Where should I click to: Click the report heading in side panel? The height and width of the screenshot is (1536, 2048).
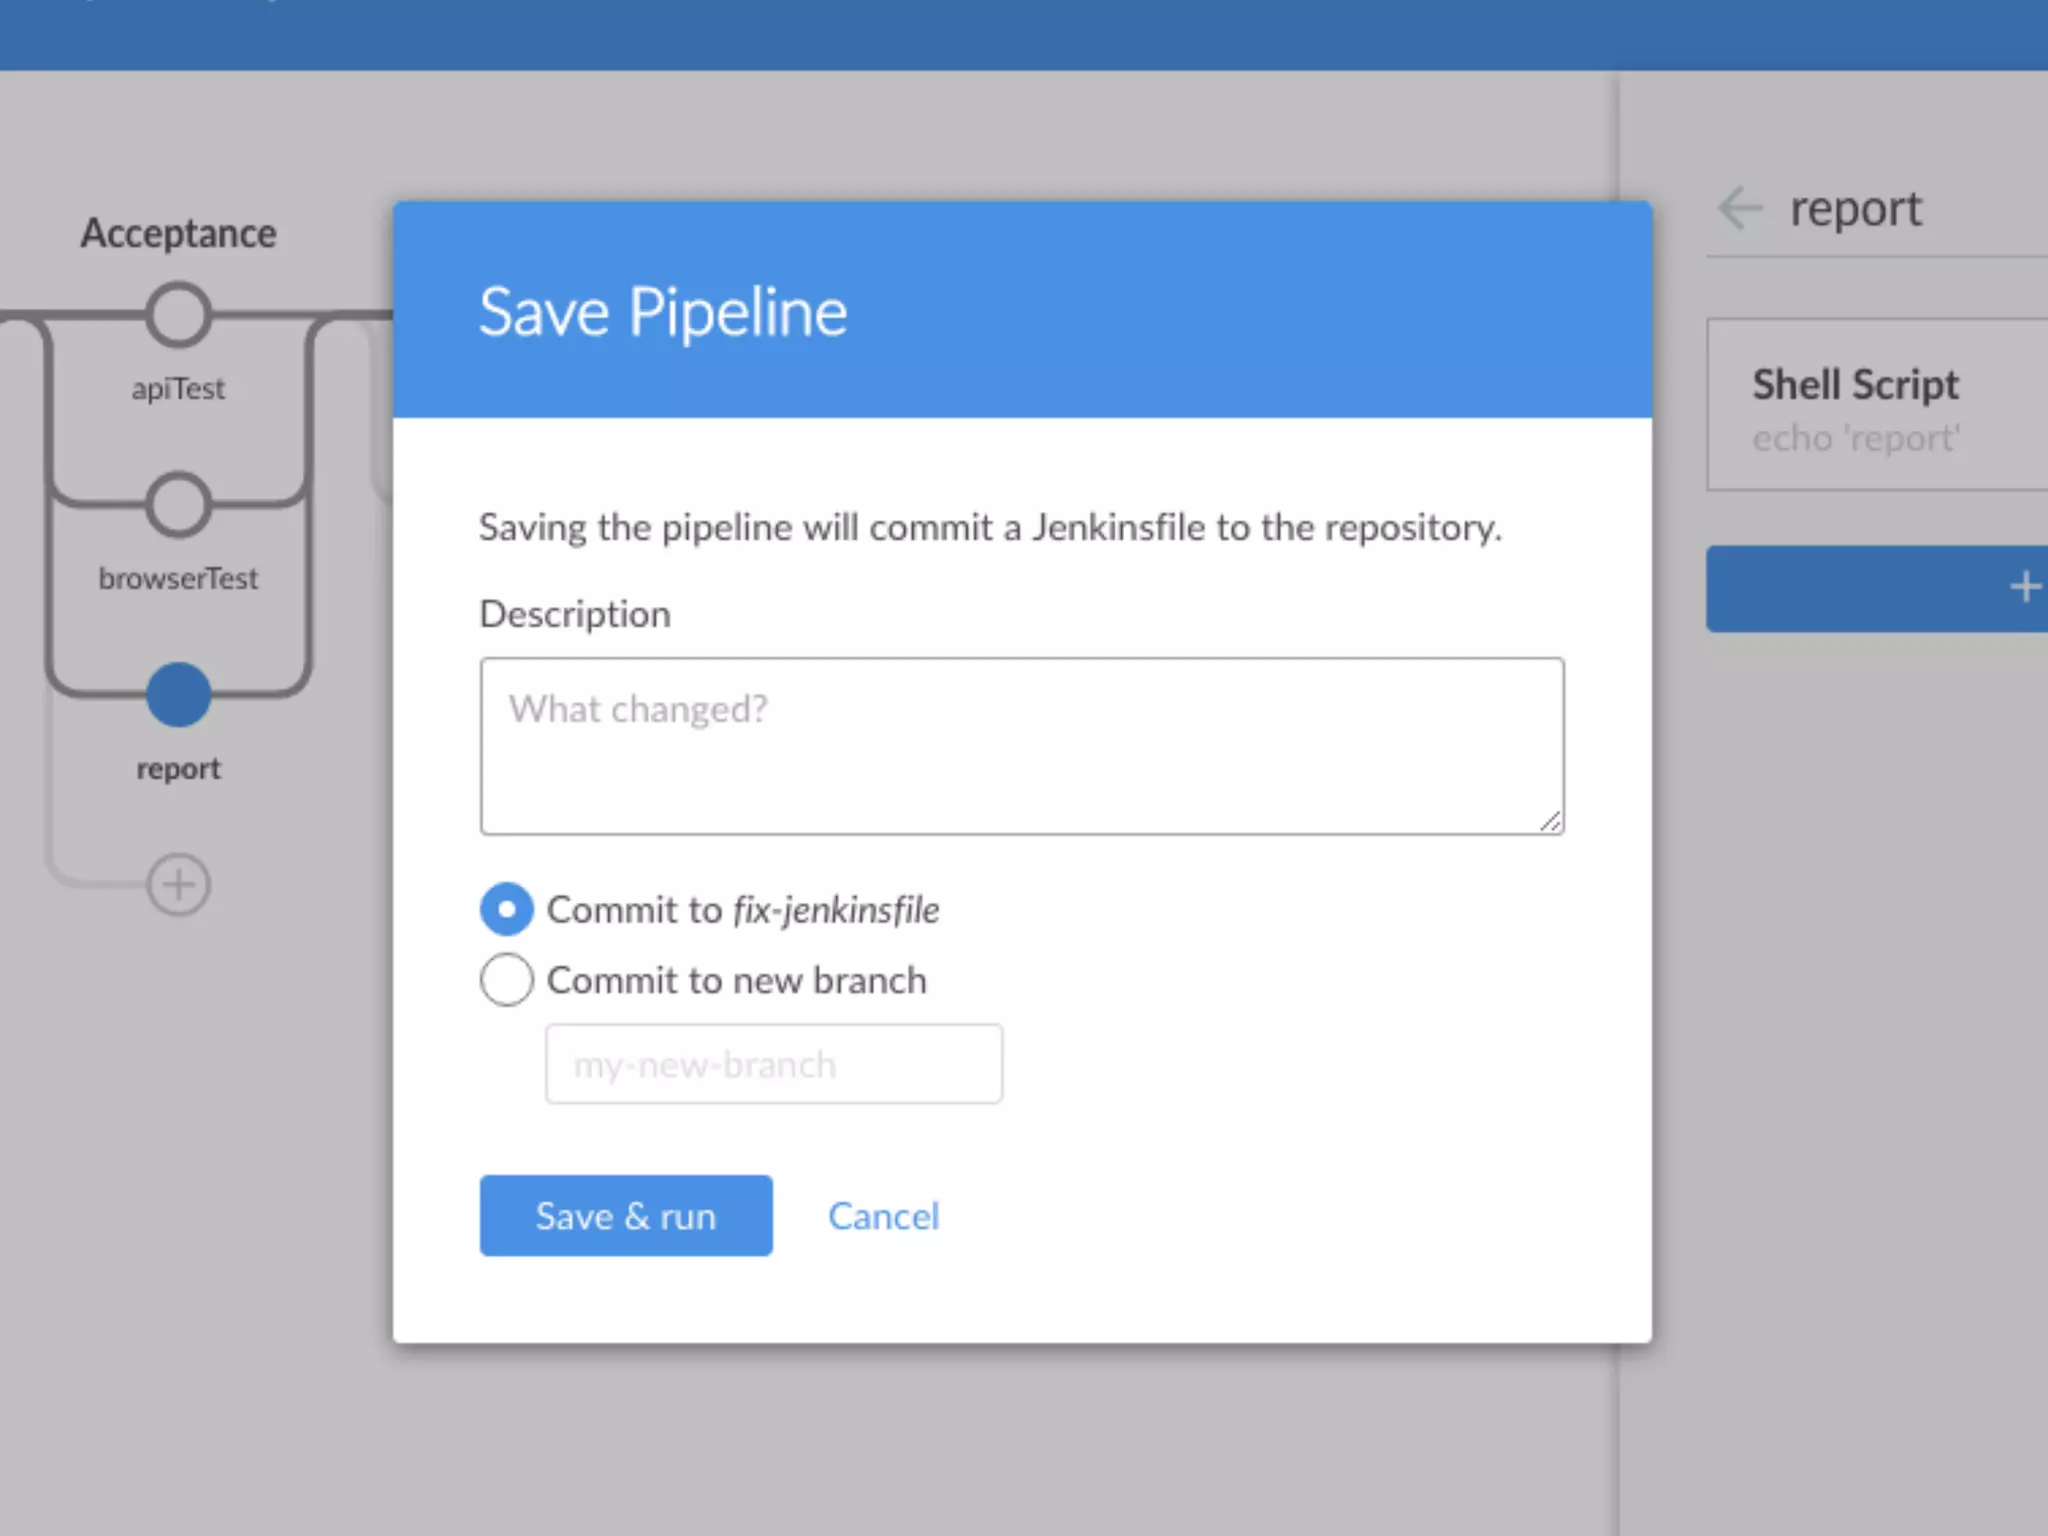(1855, 209)
